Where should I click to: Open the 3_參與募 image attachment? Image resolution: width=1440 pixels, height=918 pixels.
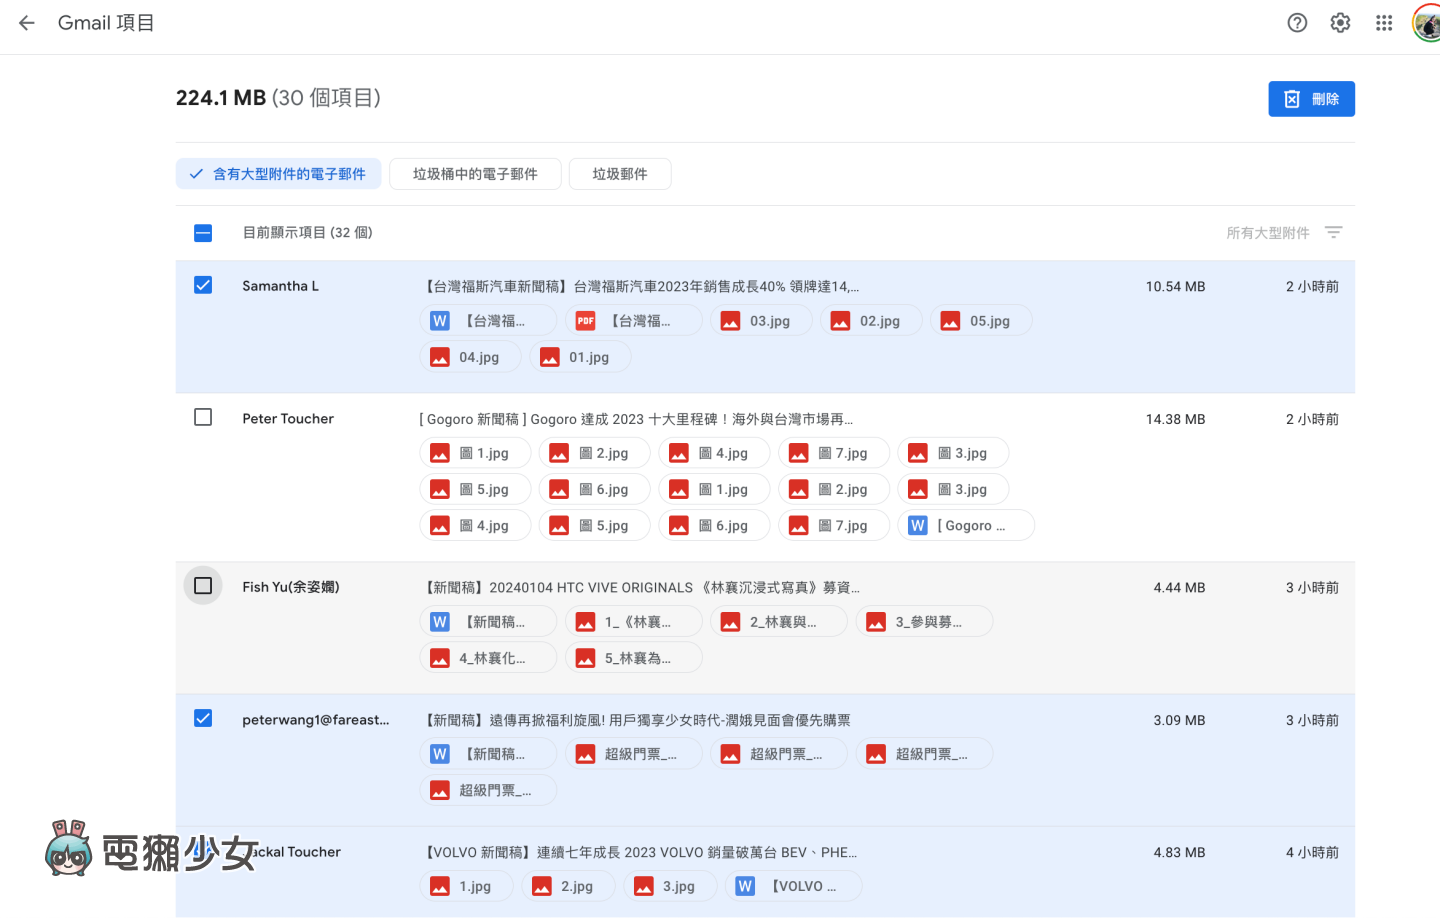coord(925,622)
